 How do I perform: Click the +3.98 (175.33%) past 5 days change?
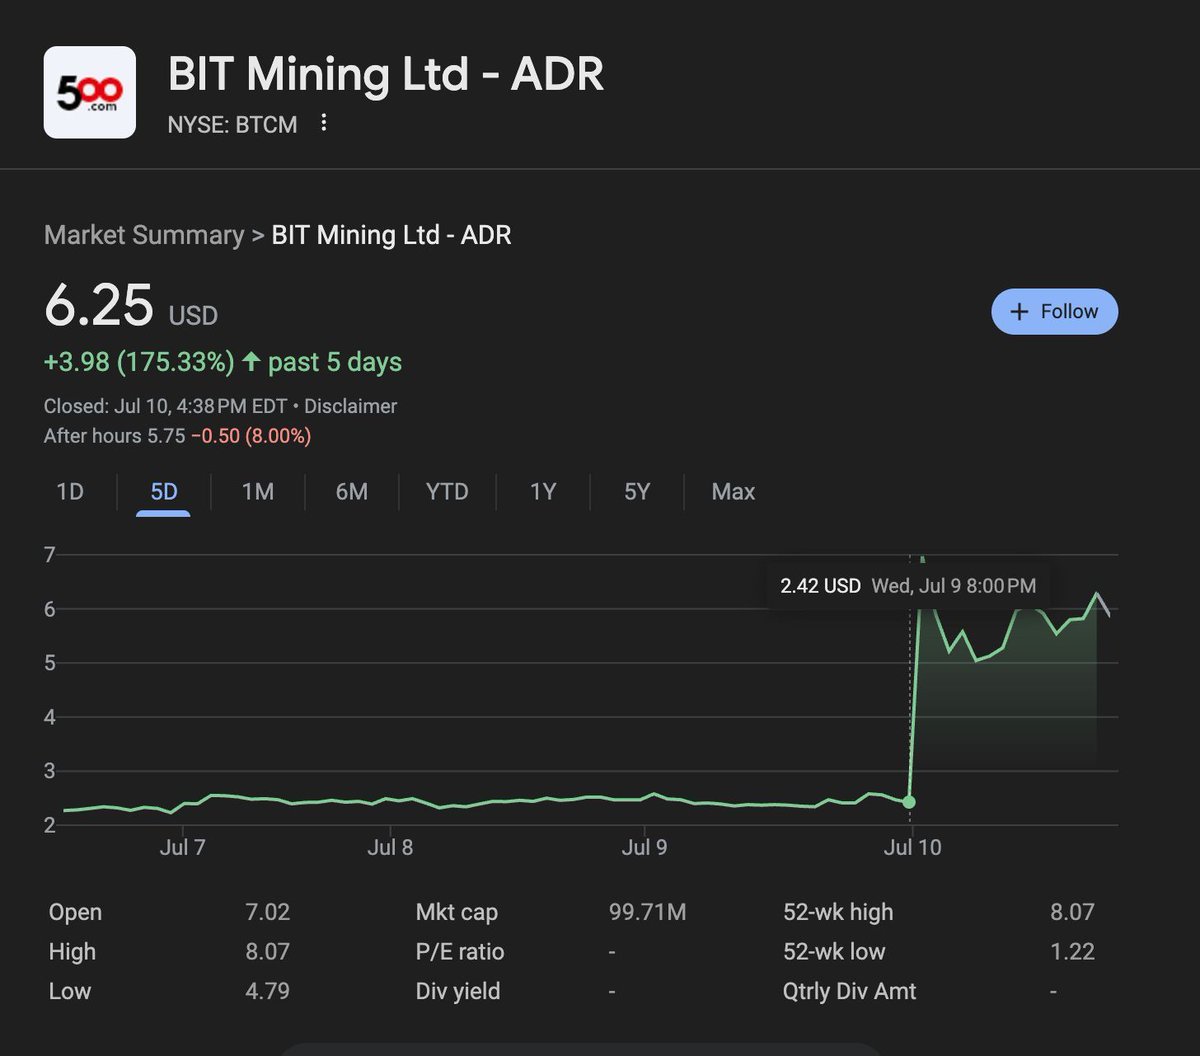(x=223, y=362)
